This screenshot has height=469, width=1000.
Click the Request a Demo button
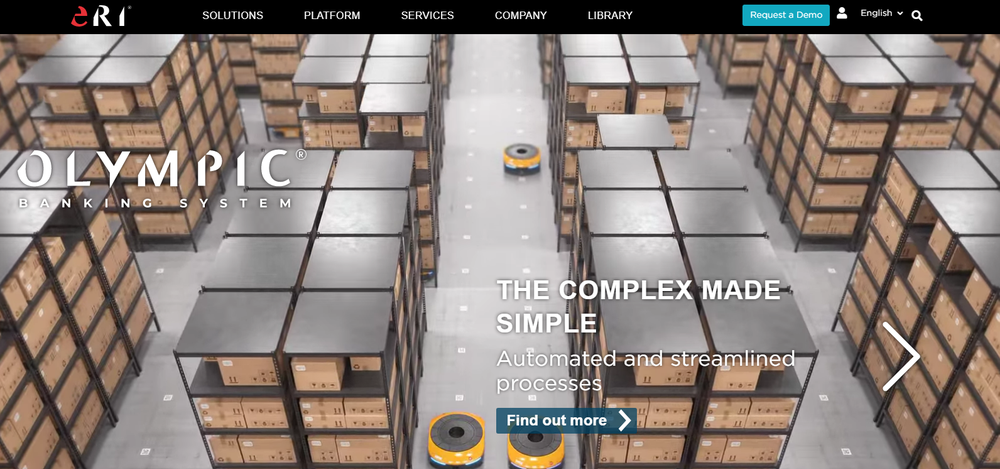[x=786, y=15]
